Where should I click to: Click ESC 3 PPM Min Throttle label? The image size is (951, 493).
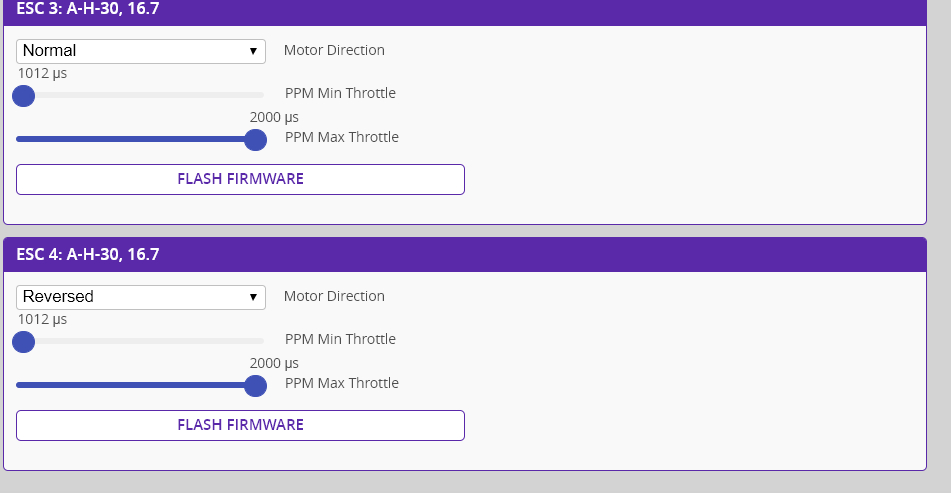click(340, 93)
